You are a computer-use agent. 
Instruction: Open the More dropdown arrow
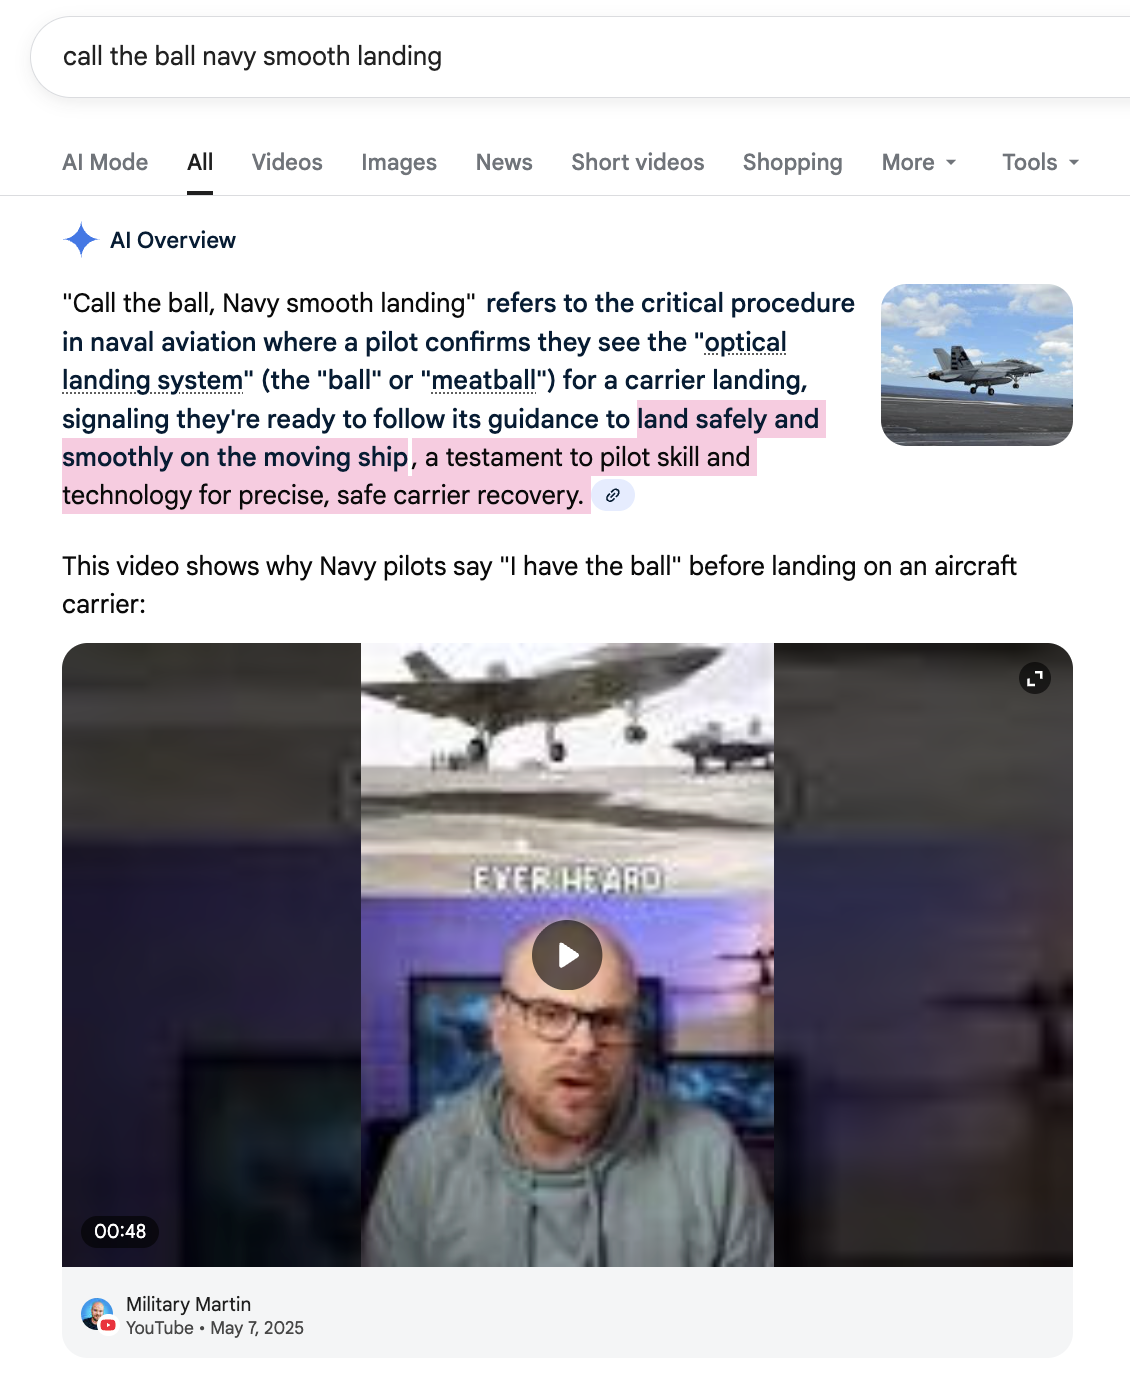951,163
